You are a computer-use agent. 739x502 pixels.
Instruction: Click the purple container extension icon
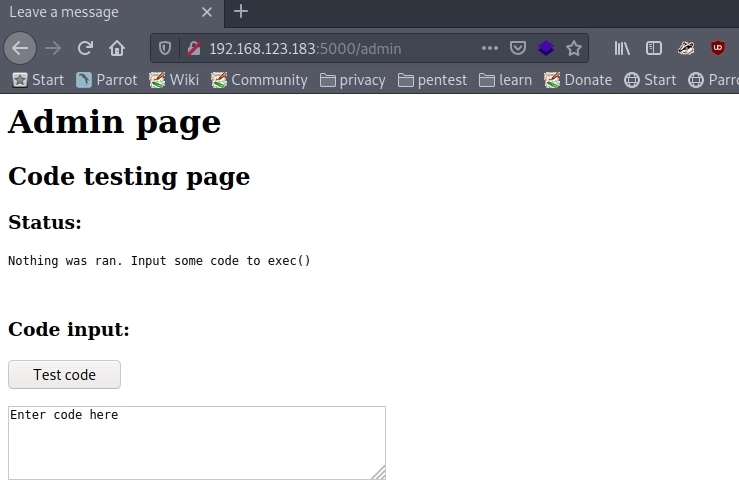pos(546,48)
